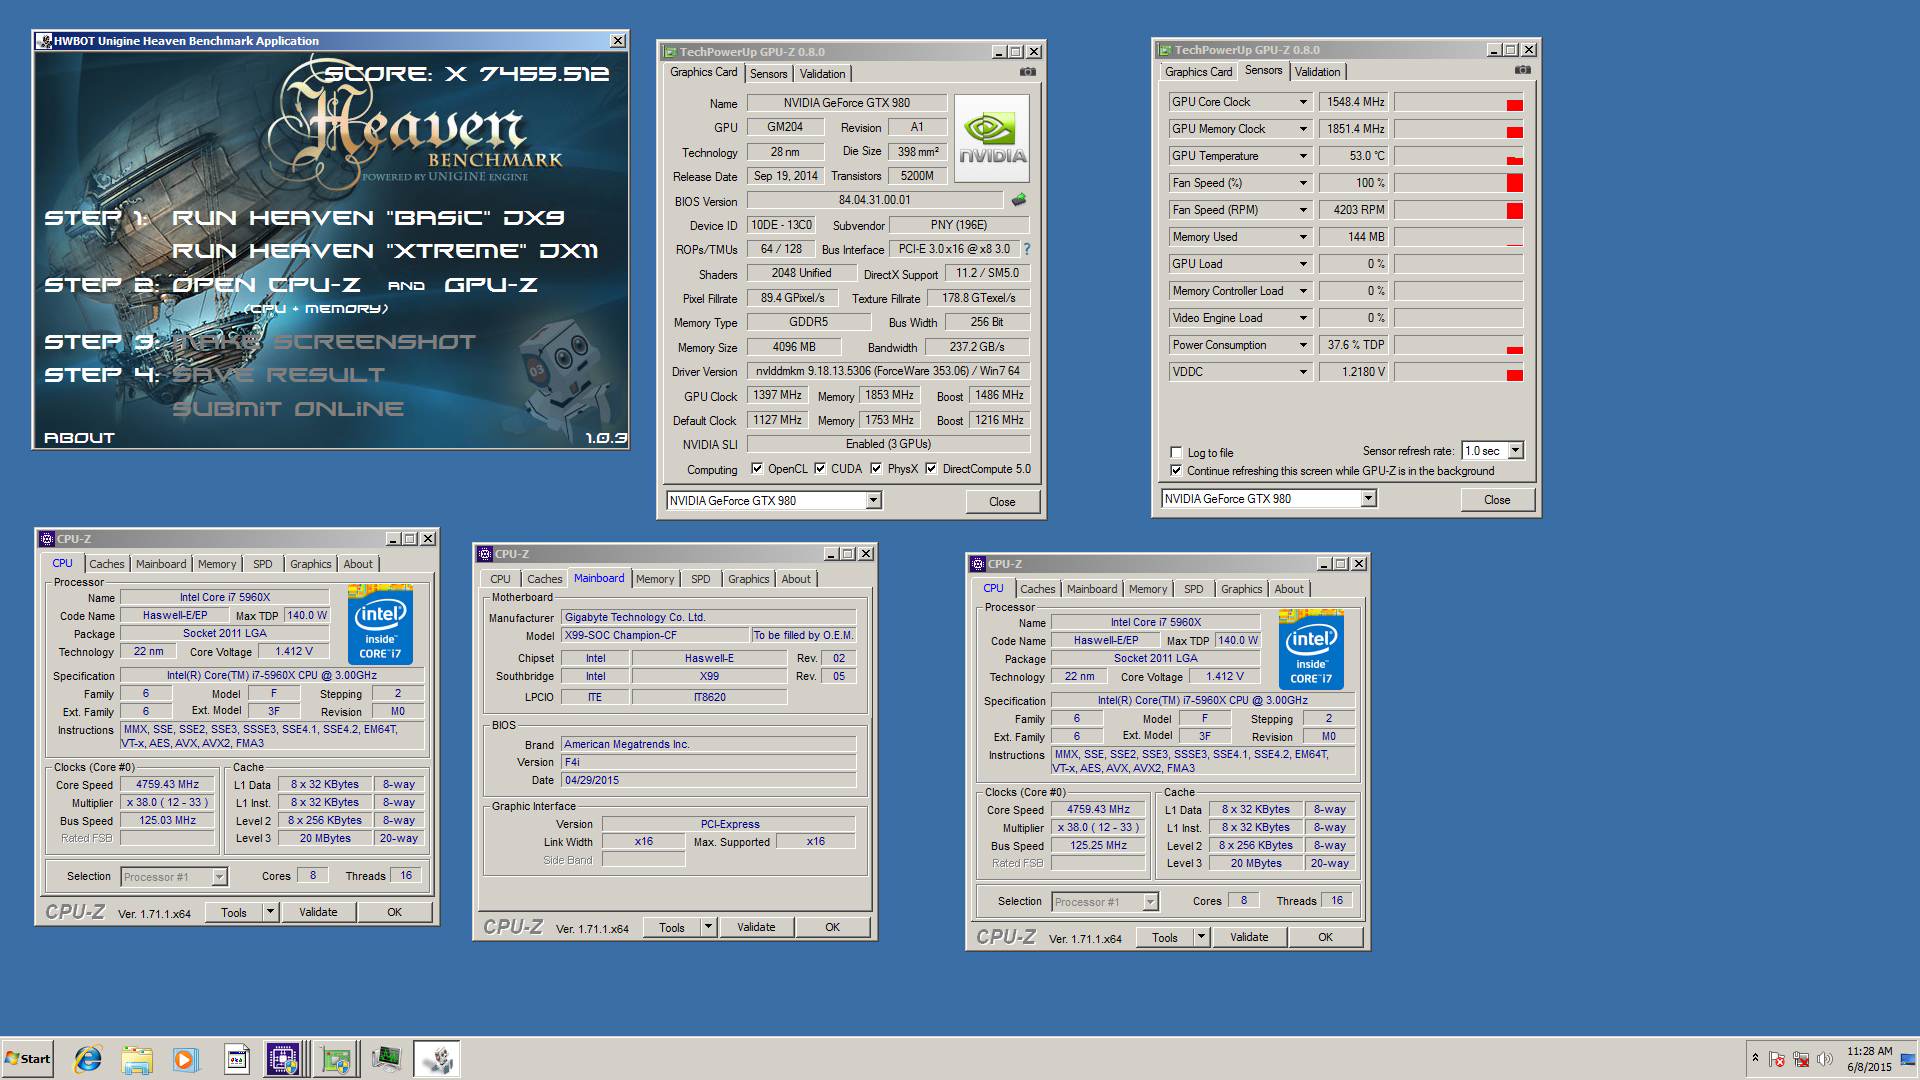Viewport: 1920px width, 1080px height.
Task: Toggle the DirectCompute 5.0 checkbox
Action: click(931, 468)
